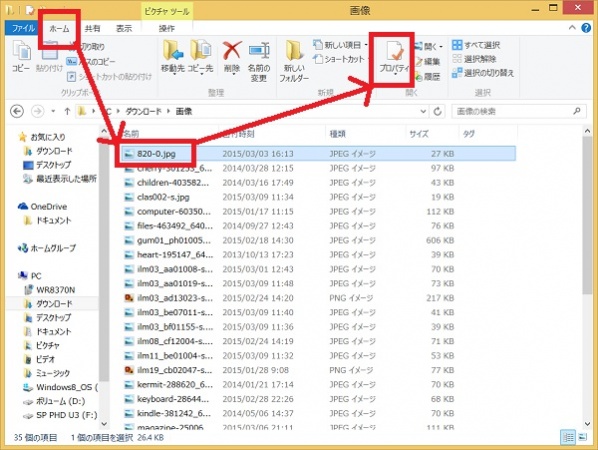This screenshot has height=450, width=598.
Task: Clear selection with 選択解除
Action: 474,59
